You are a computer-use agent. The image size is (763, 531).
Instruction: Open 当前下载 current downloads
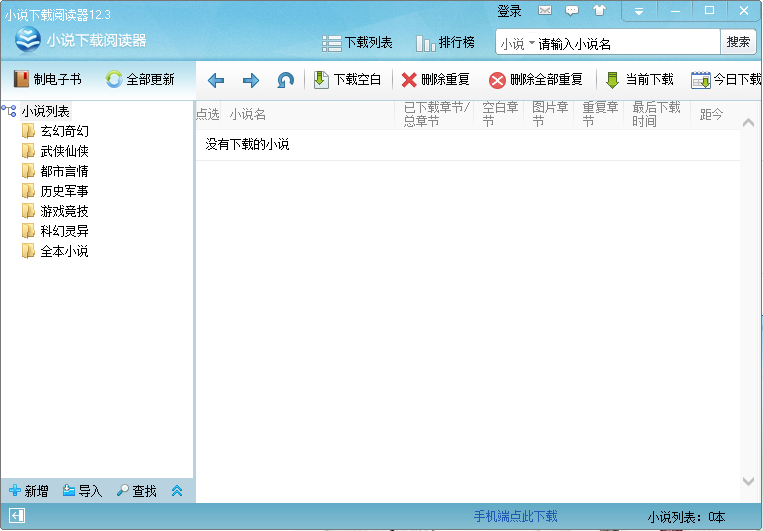[639, 80]
